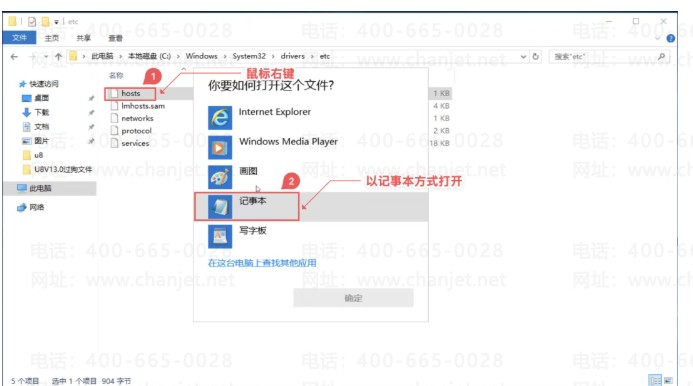This screenshot has height=386, width=693.
Task: Sort by the 名称 column header
Action: coord(116,76)
